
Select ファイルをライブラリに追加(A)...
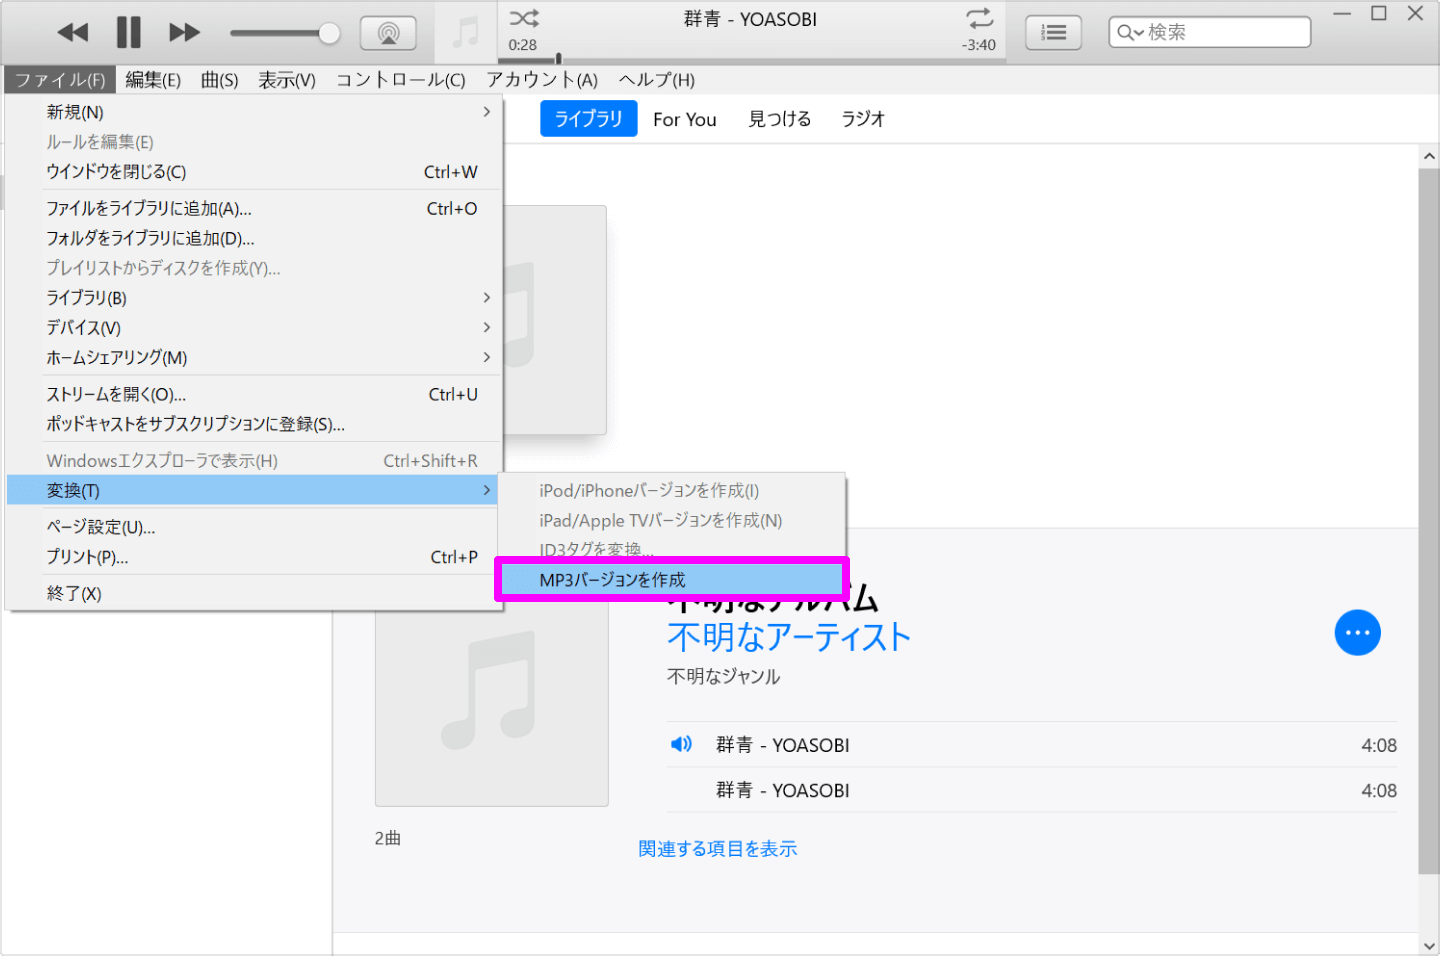(x=252, y=209)
